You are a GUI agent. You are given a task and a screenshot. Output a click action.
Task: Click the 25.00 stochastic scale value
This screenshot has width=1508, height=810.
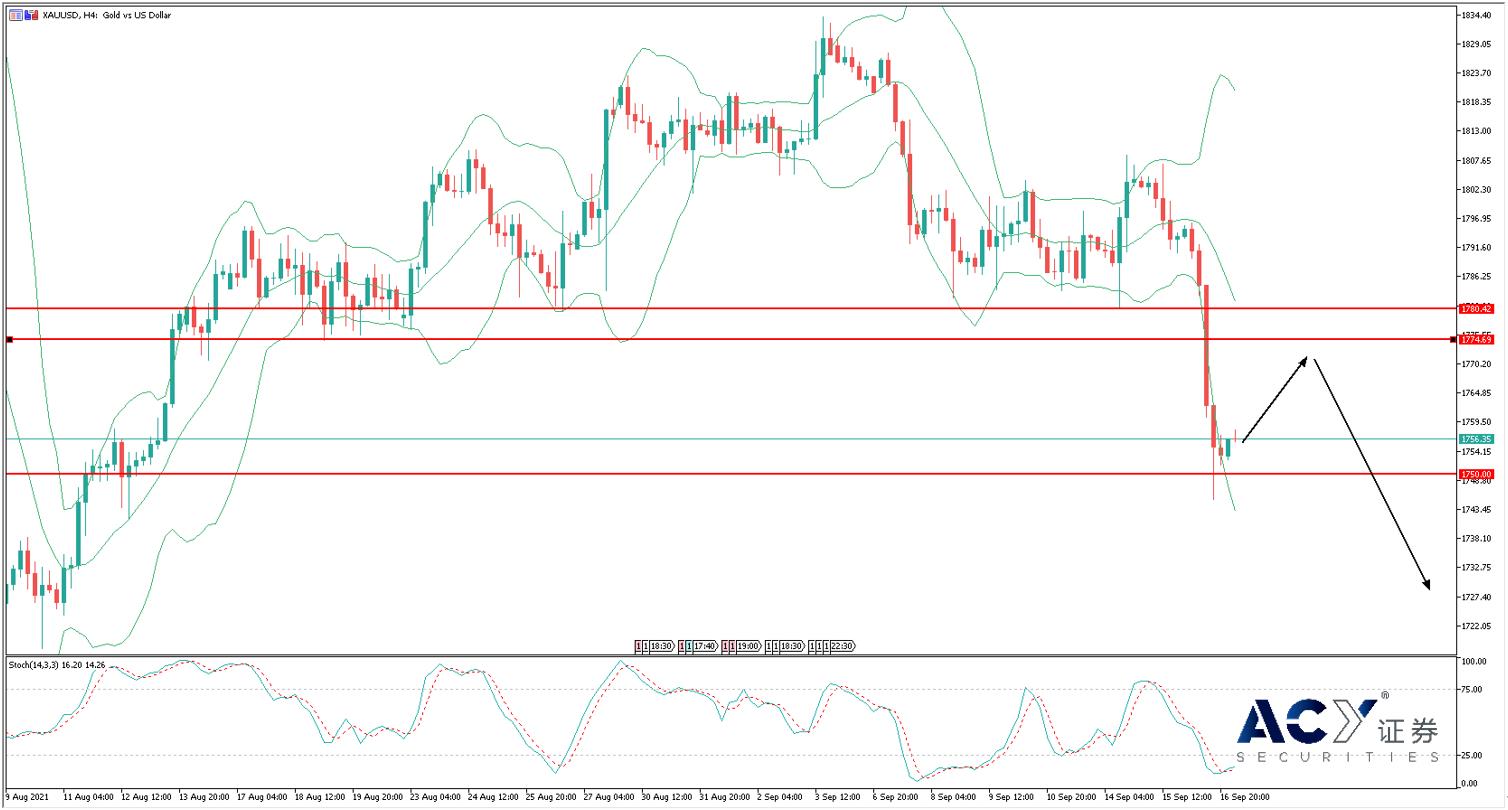pyautogui.click(x=1472, y=754)
